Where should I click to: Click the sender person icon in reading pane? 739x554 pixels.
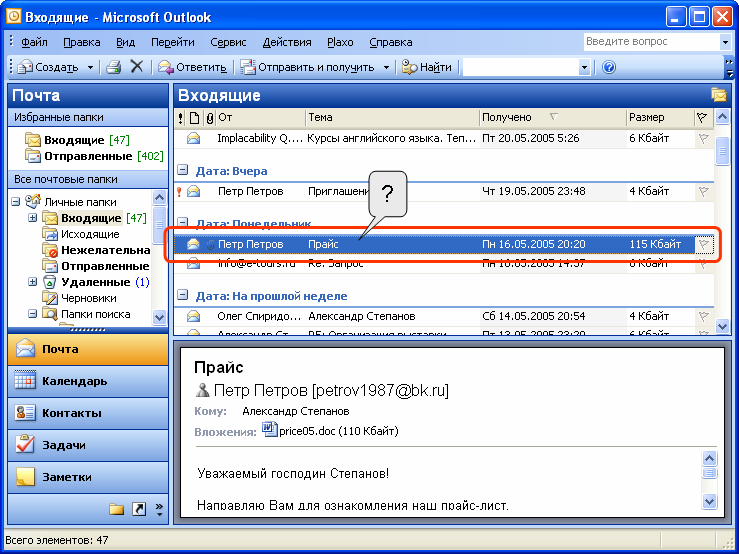202,390
